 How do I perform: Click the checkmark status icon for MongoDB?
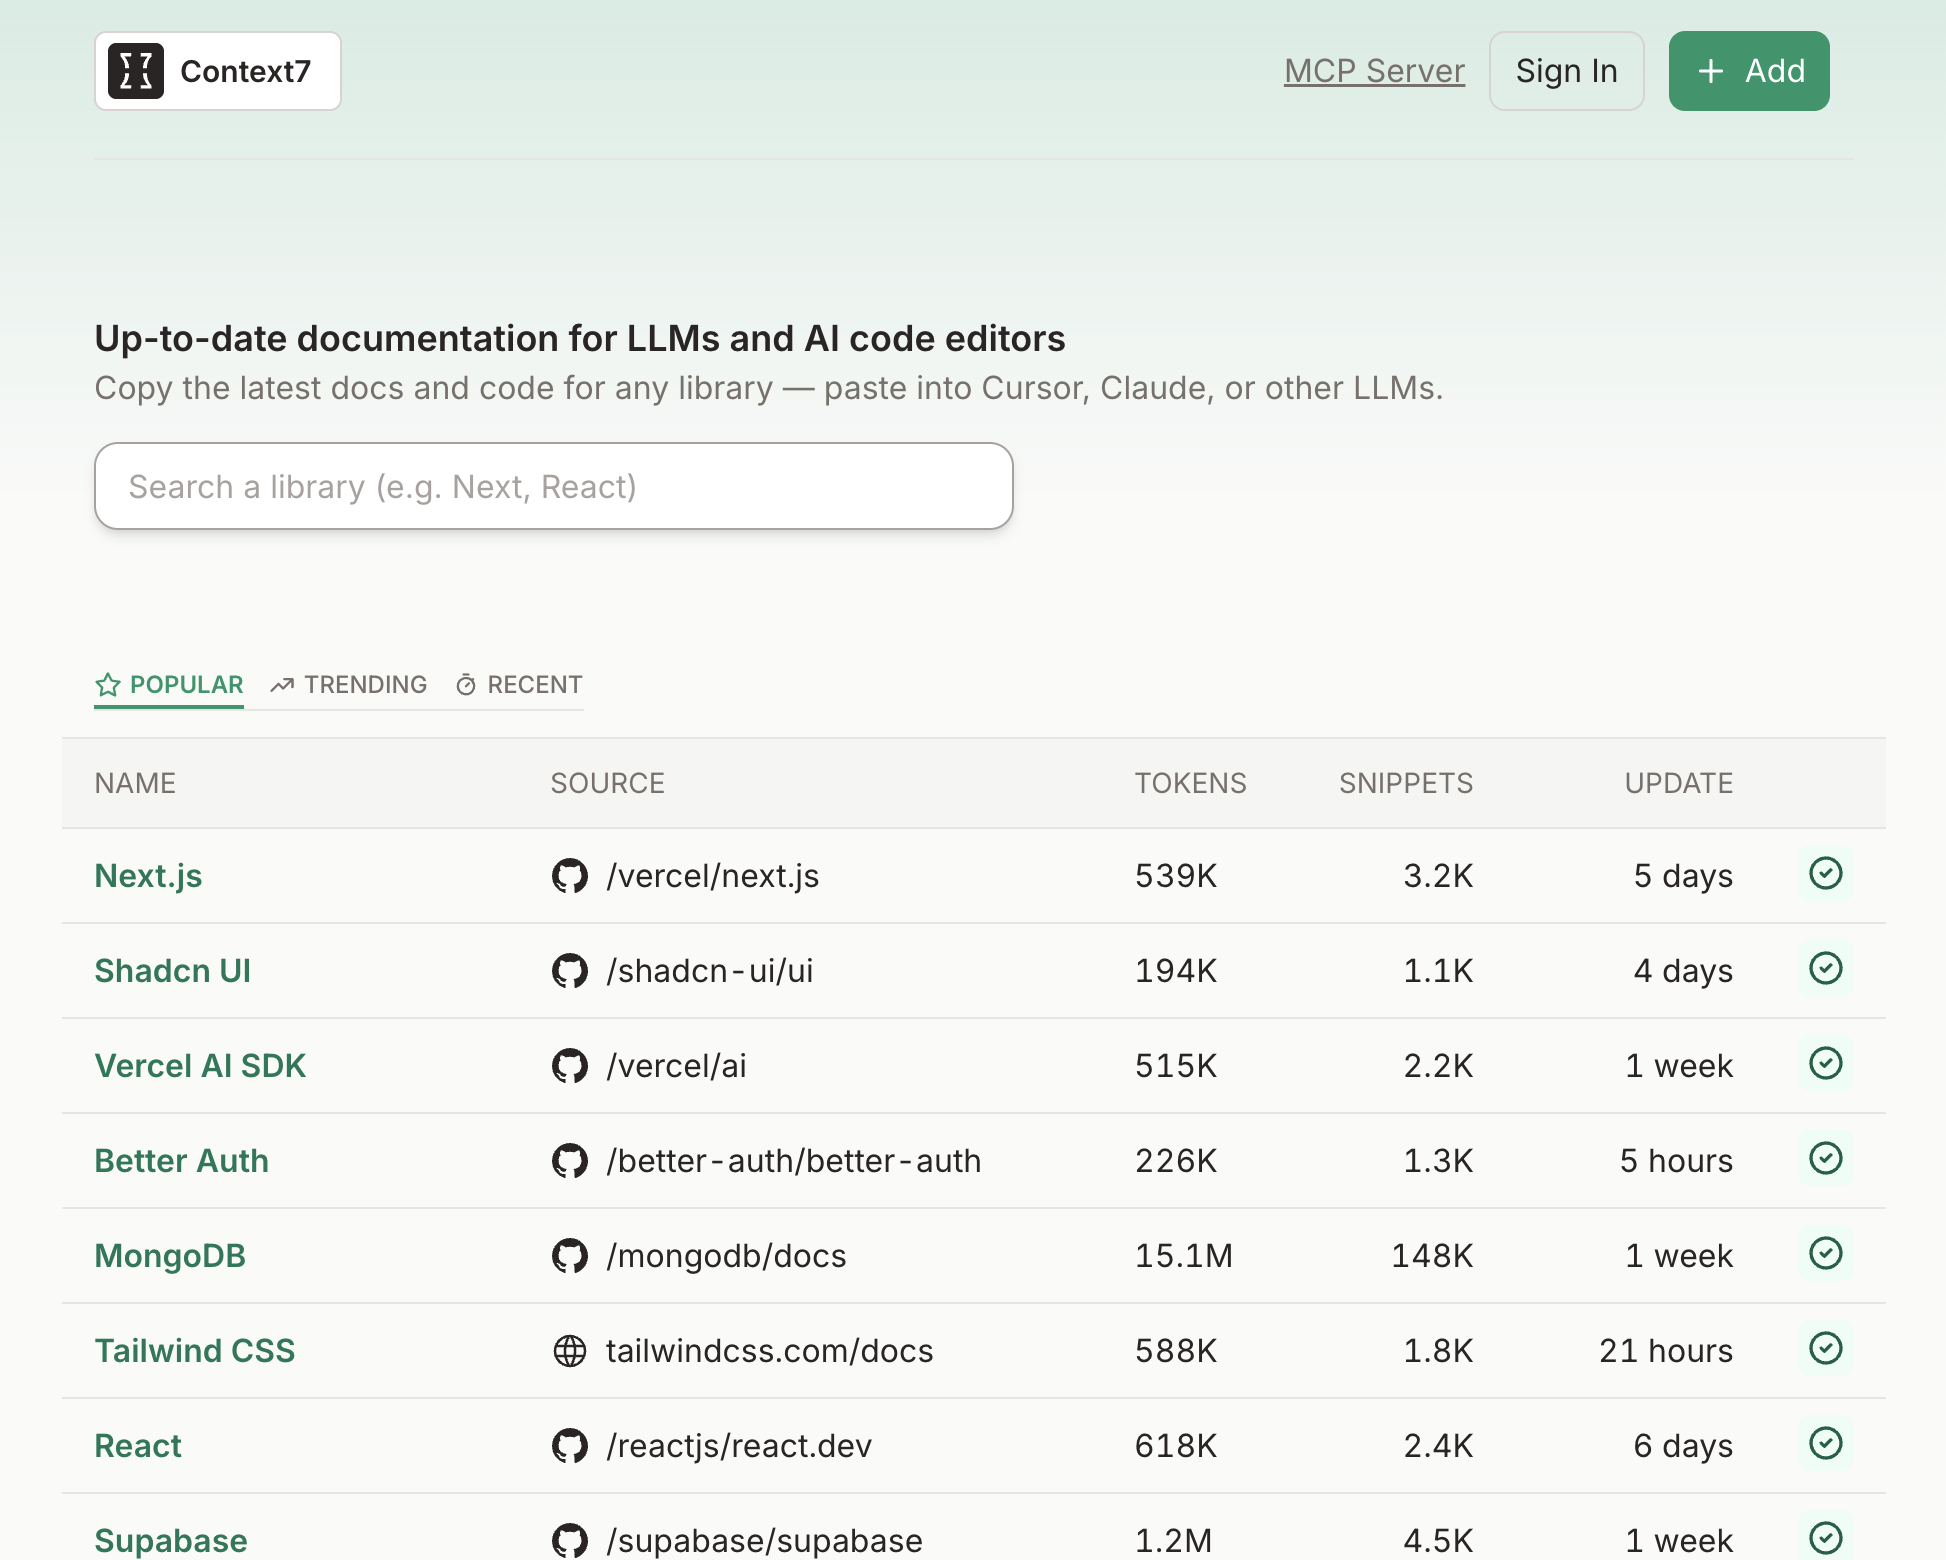1825,1254
